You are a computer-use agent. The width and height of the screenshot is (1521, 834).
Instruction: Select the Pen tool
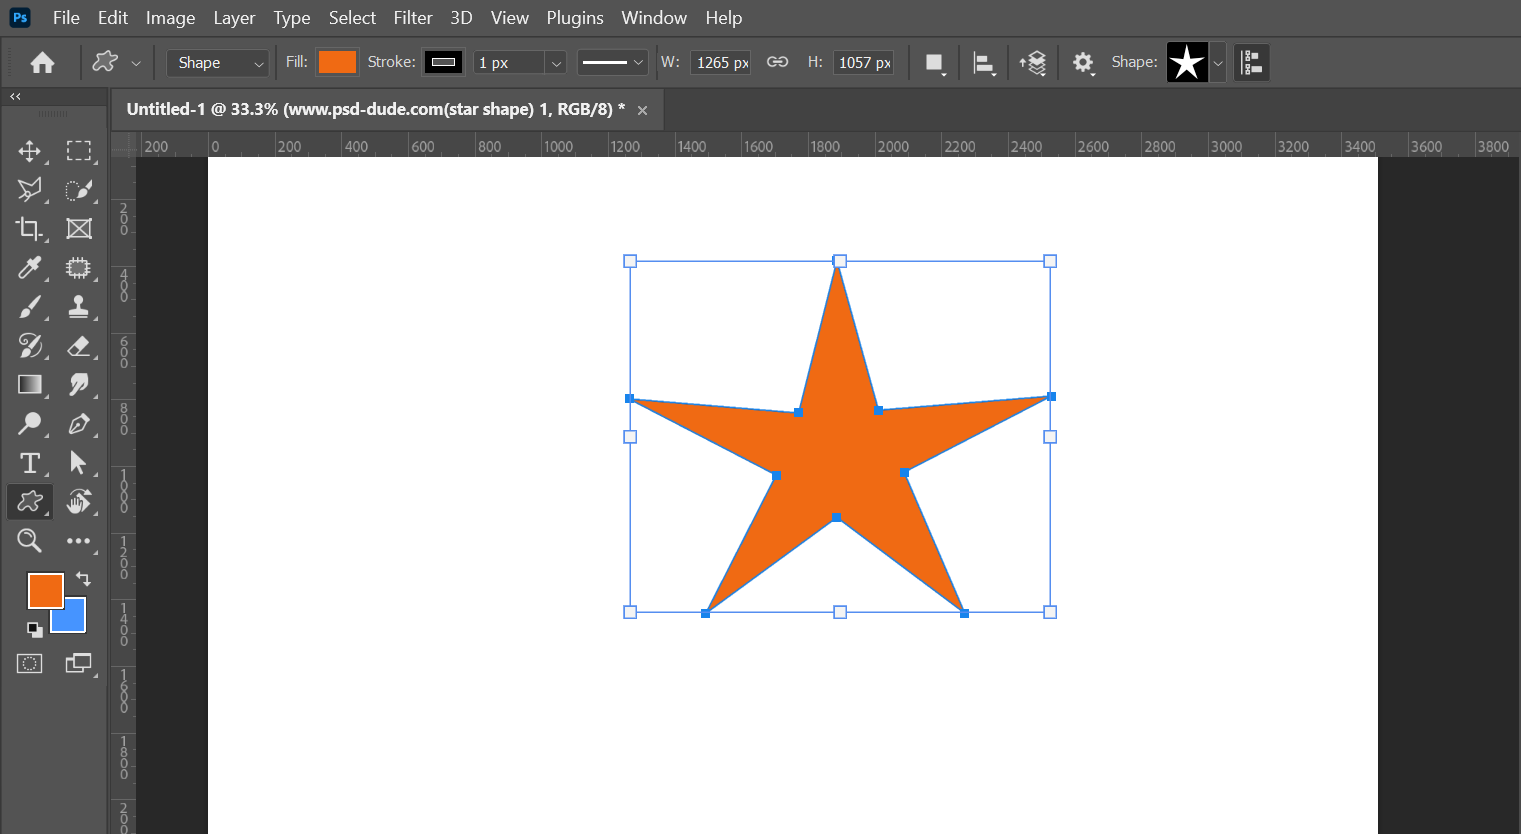[x=78, y=424]
